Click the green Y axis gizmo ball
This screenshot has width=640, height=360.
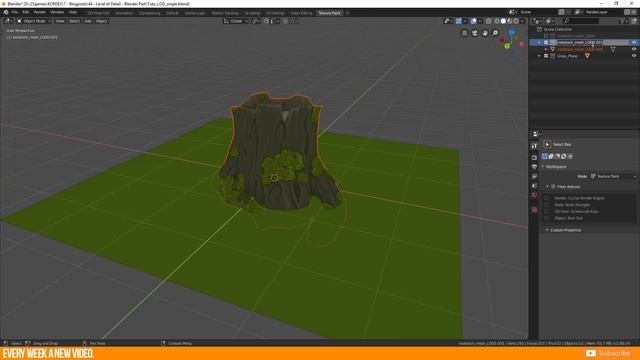pos(507,46)
